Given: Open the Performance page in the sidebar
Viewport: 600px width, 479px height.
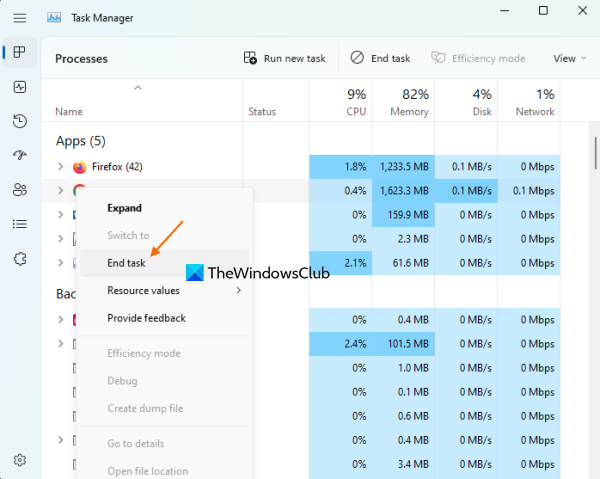Looking at the screenshot, I should coord(20,87).
